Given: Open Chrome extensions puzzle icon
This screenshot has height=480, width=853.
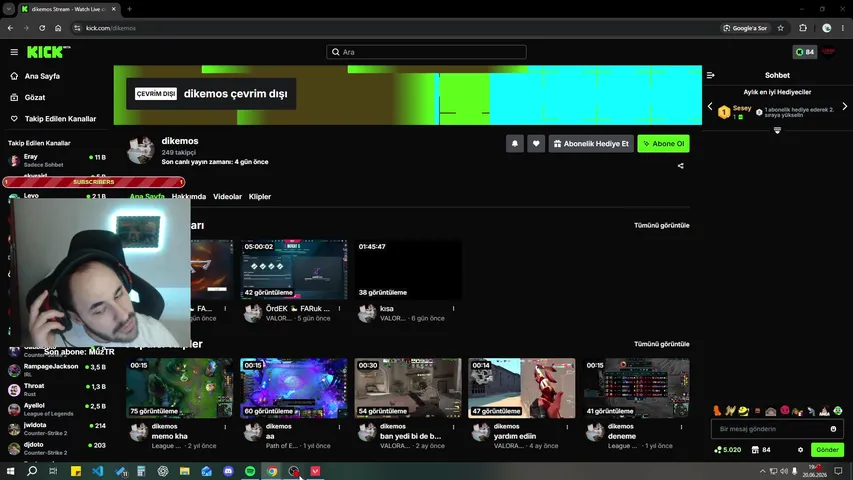Looking at the screenshot, I should (x=803, y=28).
